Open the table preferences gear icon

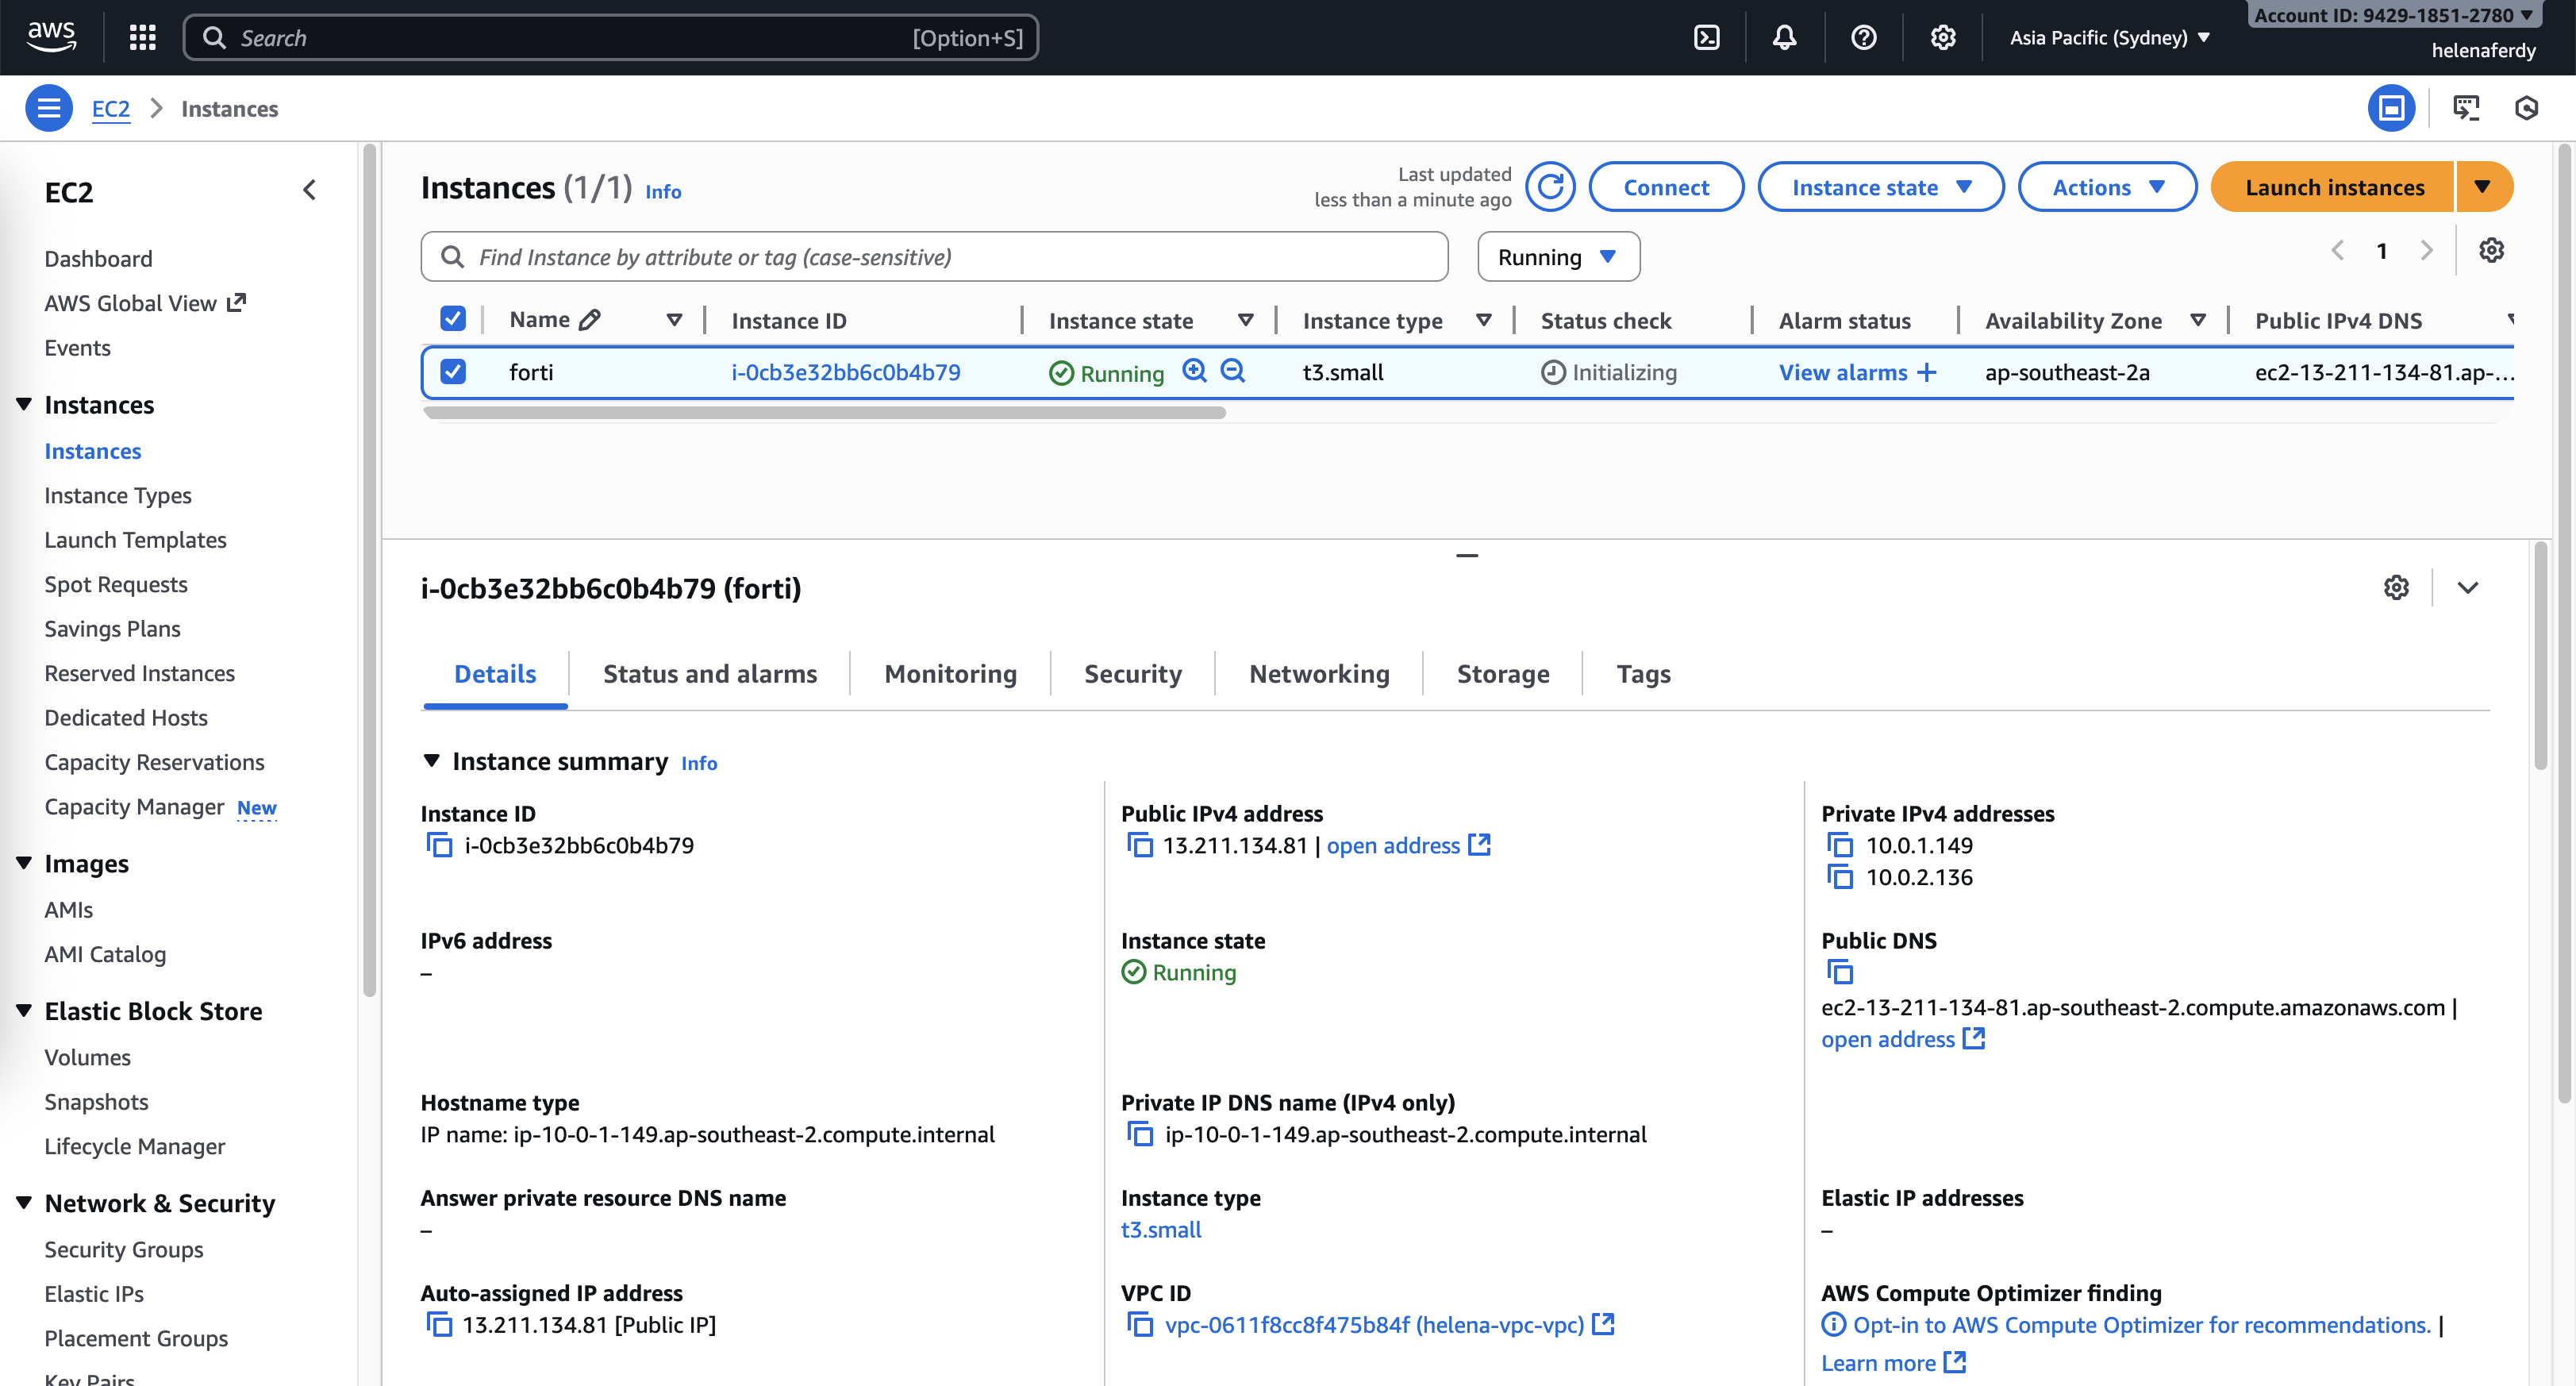2491,250
